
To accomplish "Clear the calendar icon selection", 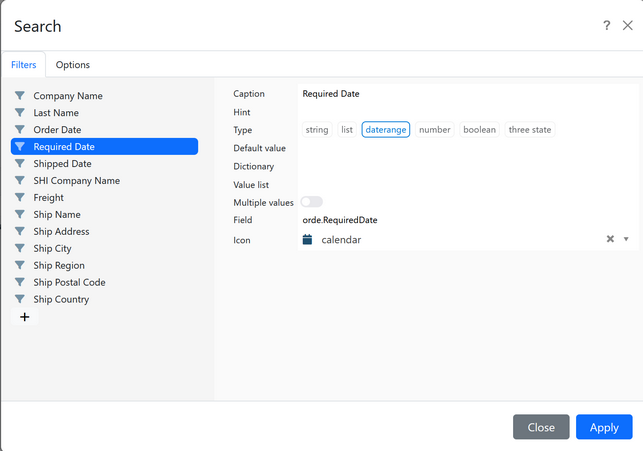I will click(610, 239).
